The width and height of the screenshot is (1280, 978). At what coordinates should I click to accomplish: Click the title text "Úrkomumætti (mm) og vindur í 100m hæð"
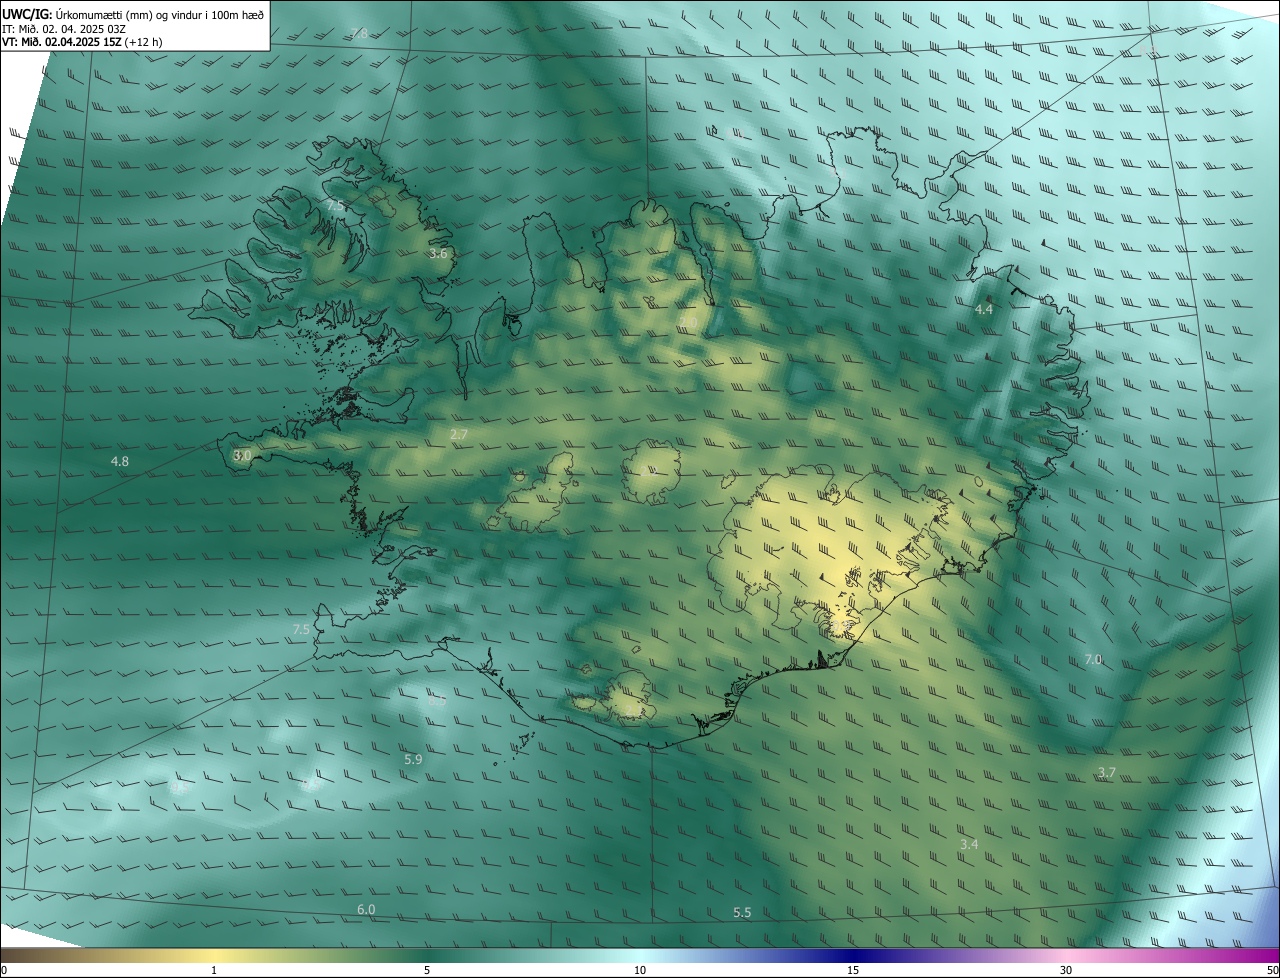(160, 14)
